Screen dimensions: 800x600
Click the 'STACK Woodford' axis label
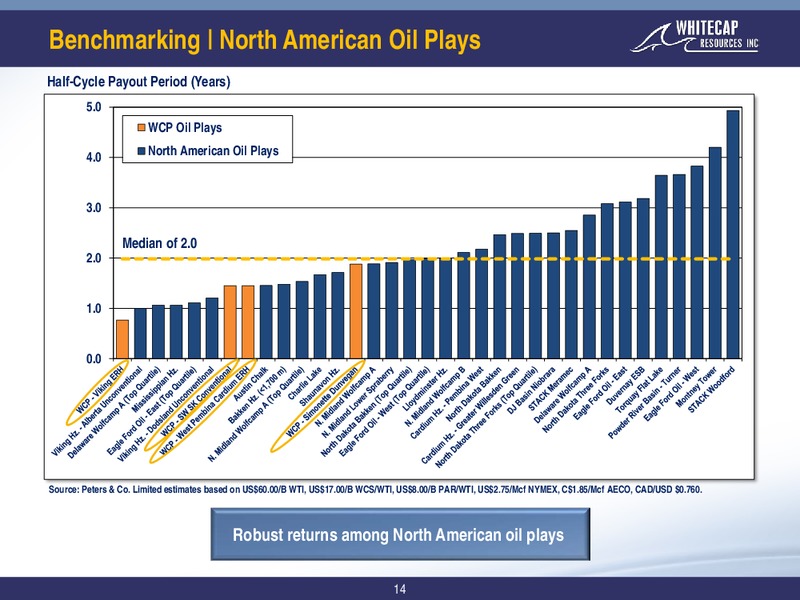coord(711,390)
